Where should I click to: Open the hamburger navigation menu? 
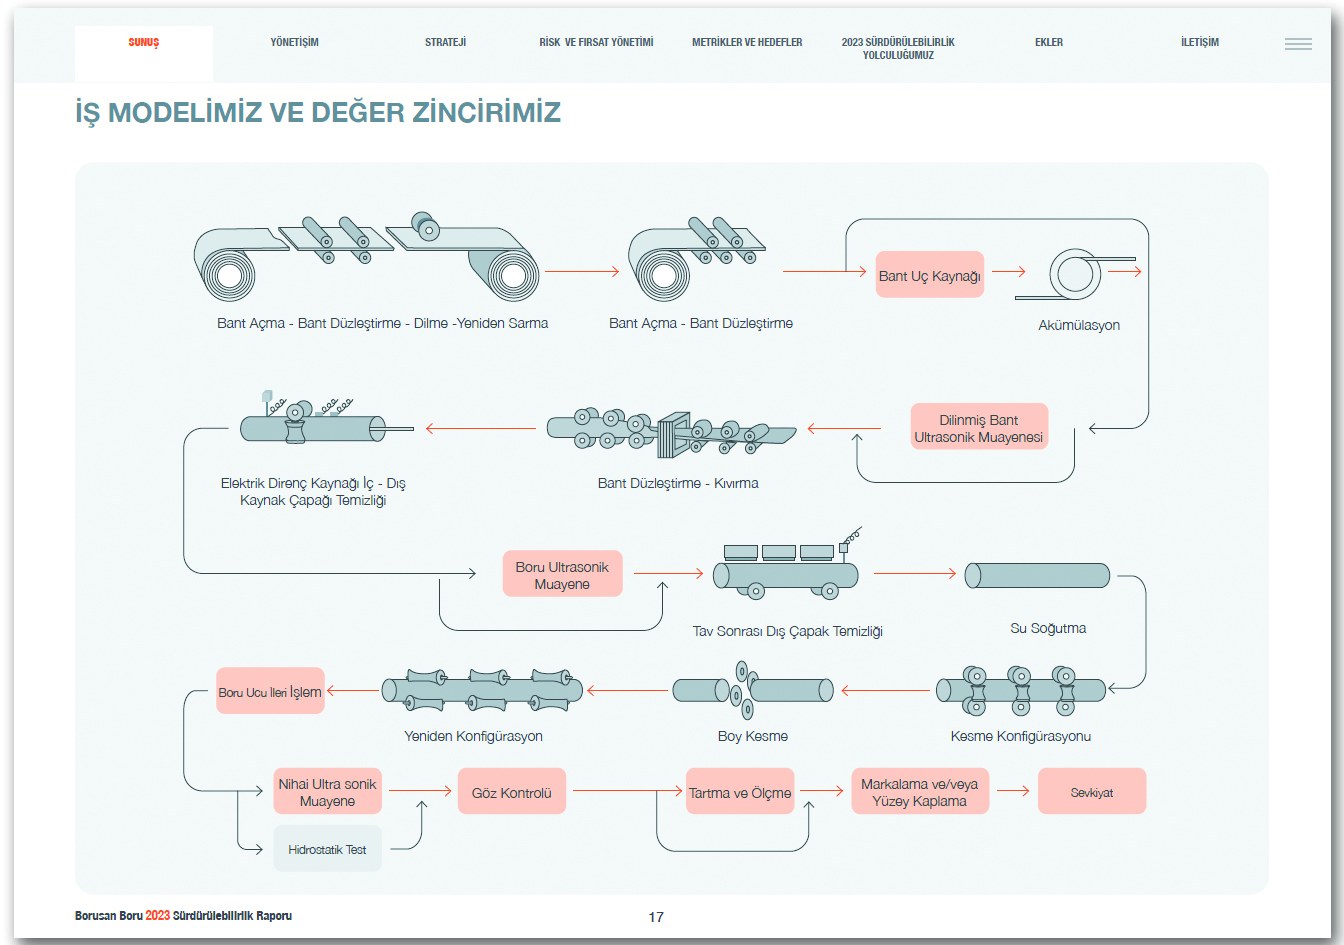pos(1298,43)
